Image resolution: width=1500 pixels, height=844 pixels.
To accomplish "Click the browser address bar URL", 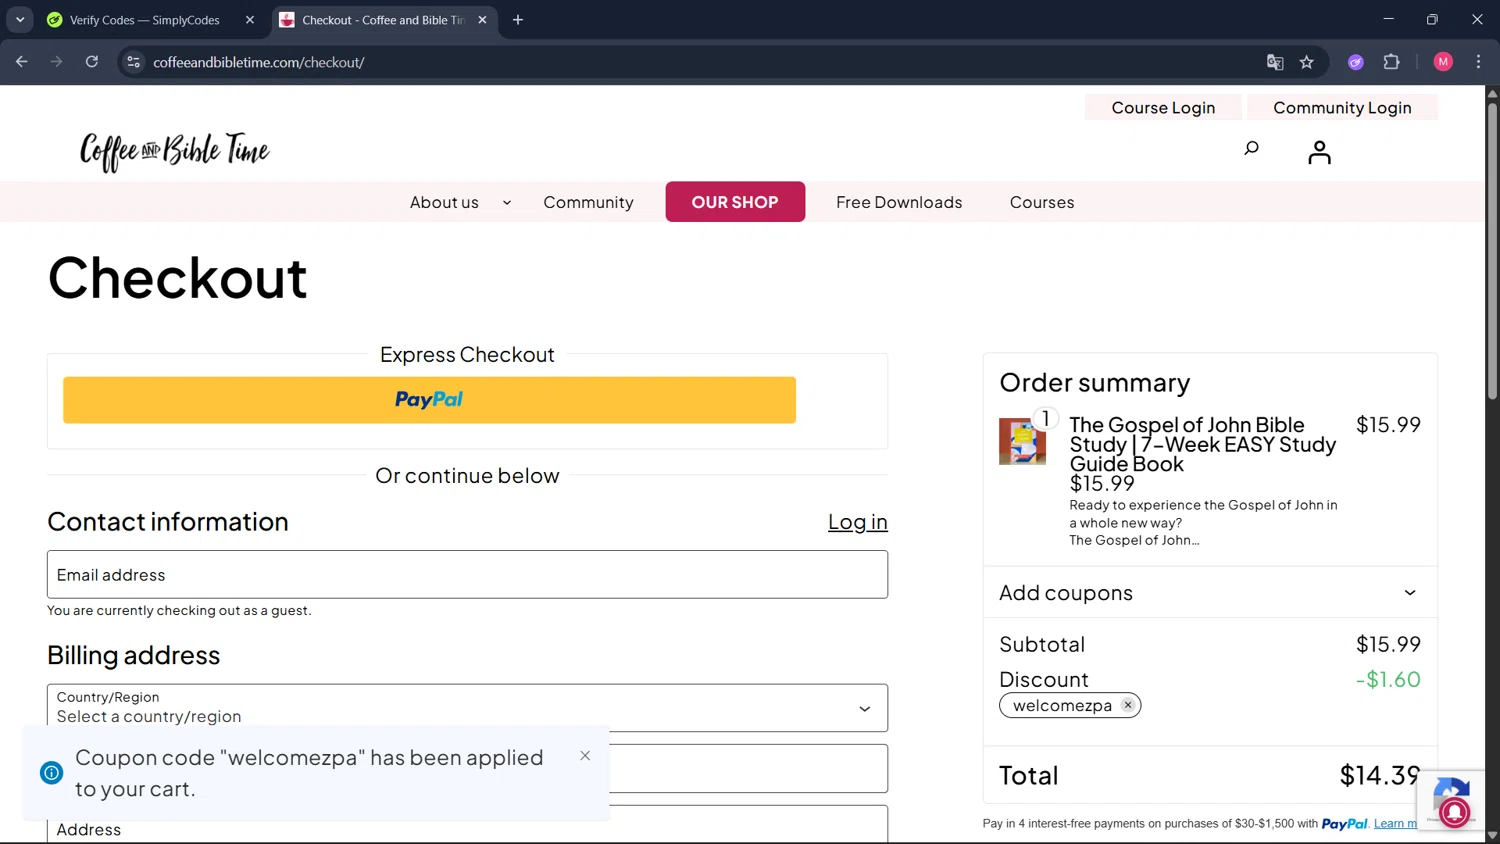I will tap(258, 62).
